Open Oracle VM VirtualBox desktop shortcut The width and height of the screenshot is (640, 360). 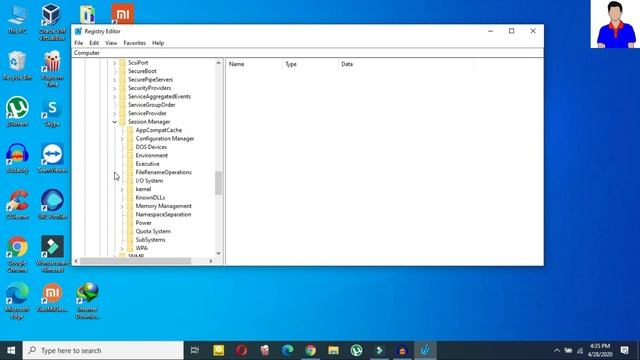[x=52, y=22]
